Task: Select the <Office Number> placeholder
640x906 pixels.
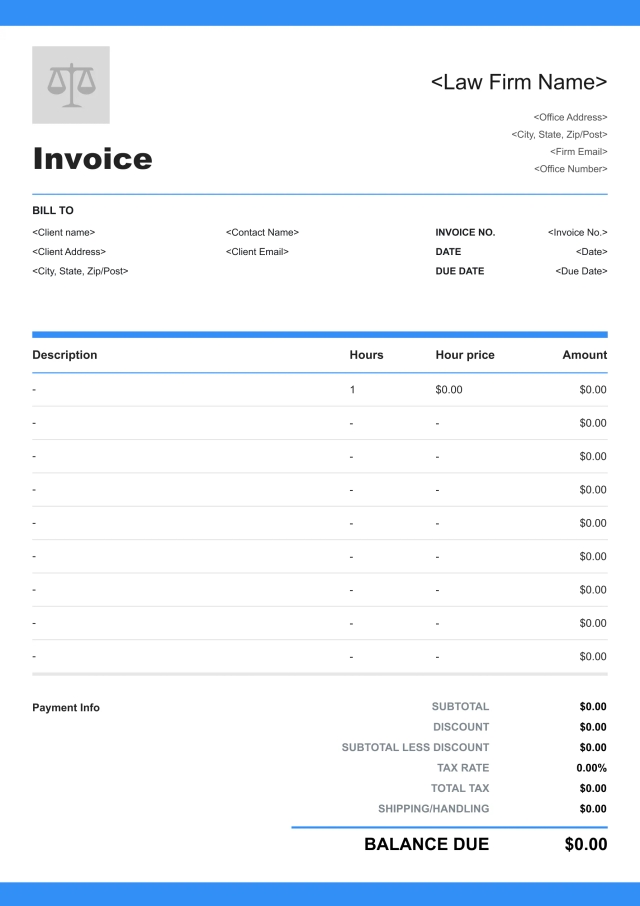Action: pyautogui.click(x=570, y=169)
